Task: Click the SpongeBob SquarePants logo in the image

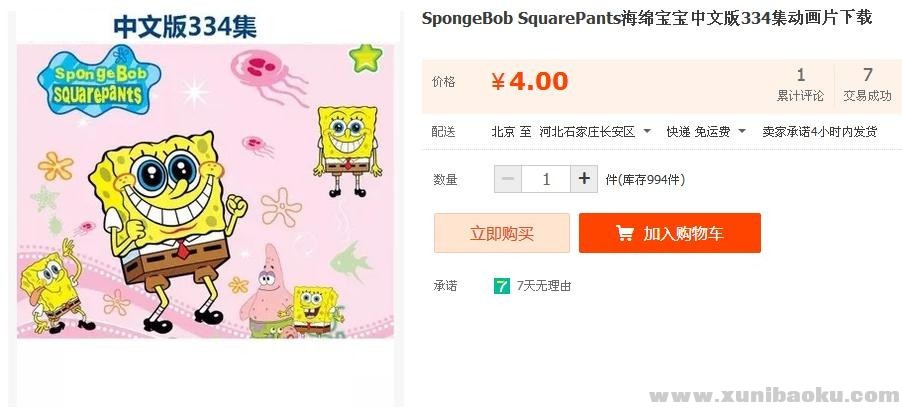Action: click(x=91, y=82)
